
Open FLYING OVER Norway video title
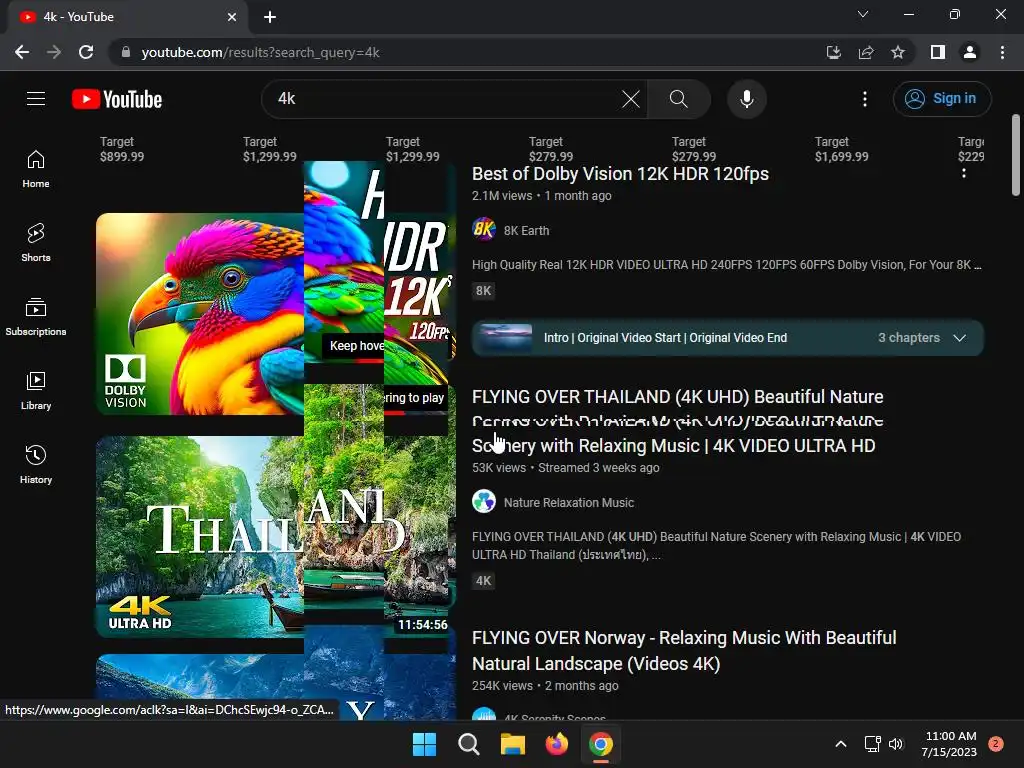(x=684, y=650)
